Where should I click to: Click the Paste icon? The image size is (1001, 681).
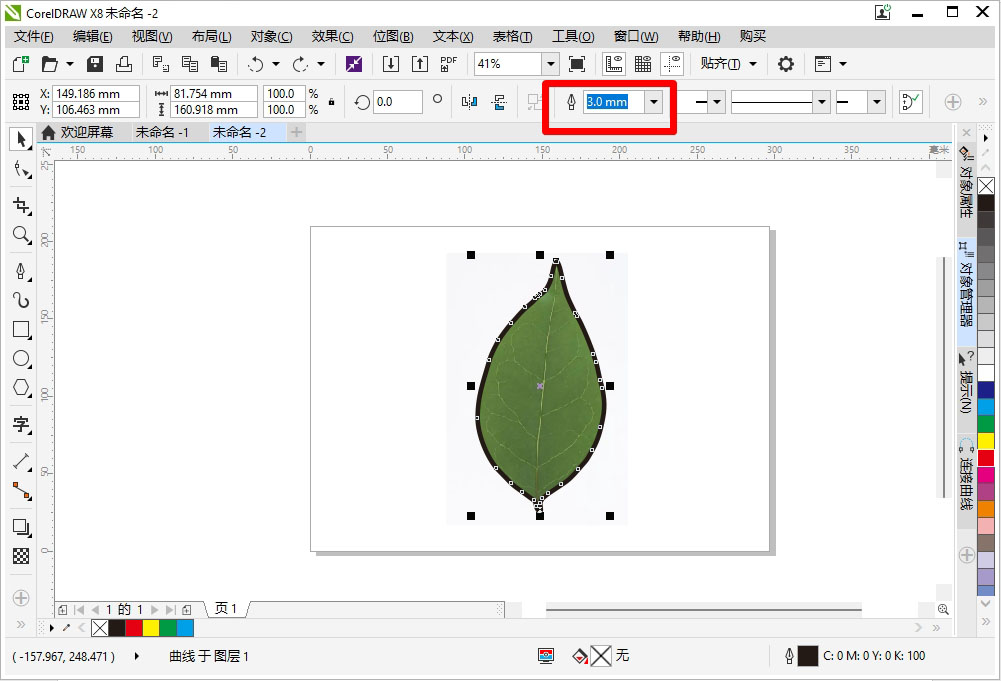[x=219, y=64]
